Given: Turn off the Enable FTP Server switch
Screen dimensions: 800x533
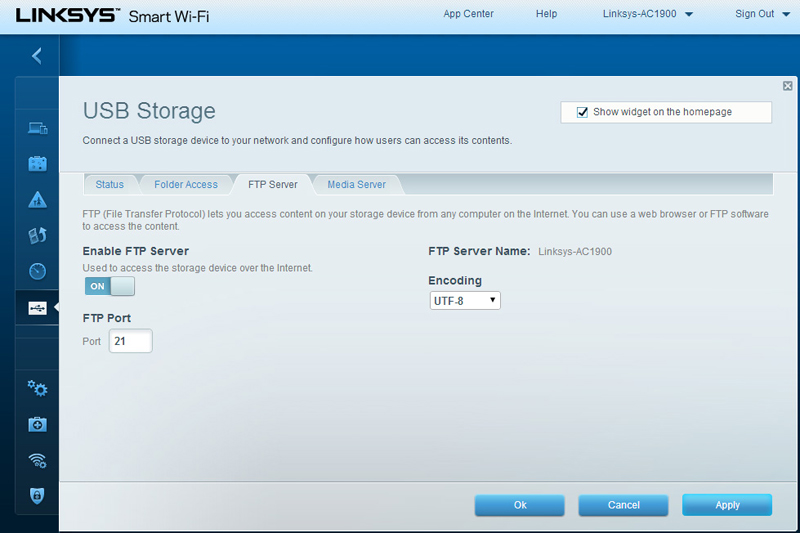Looking at the screenshot, I should pos(110,286).
